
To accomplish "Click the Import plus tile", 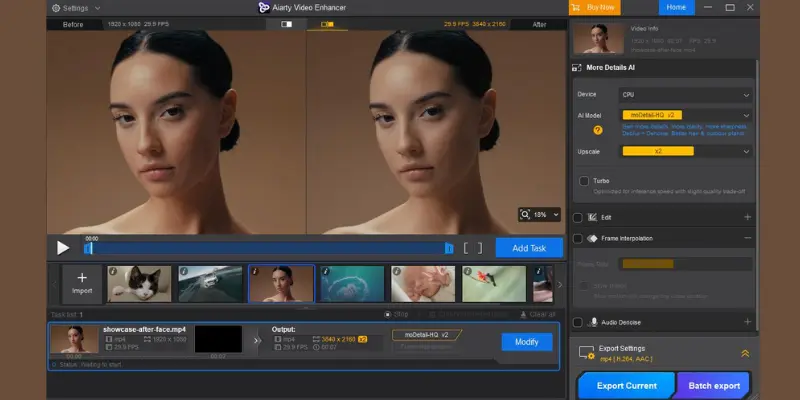I will (x=82, y=284).
